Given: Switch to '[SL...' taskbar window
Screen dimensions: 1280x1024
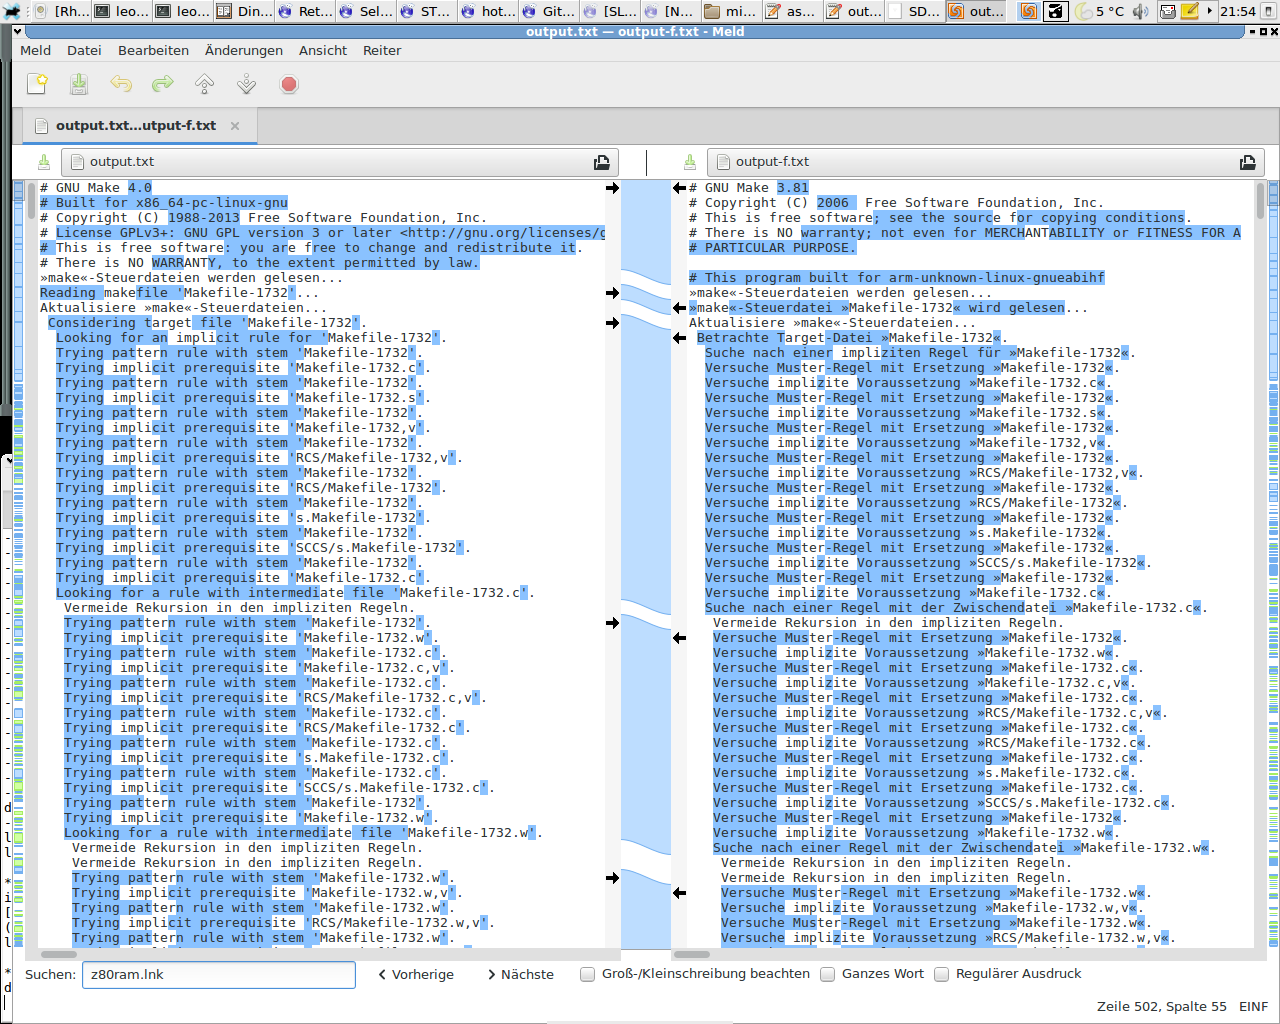Looking at the screenshot, I should [609, 11].
